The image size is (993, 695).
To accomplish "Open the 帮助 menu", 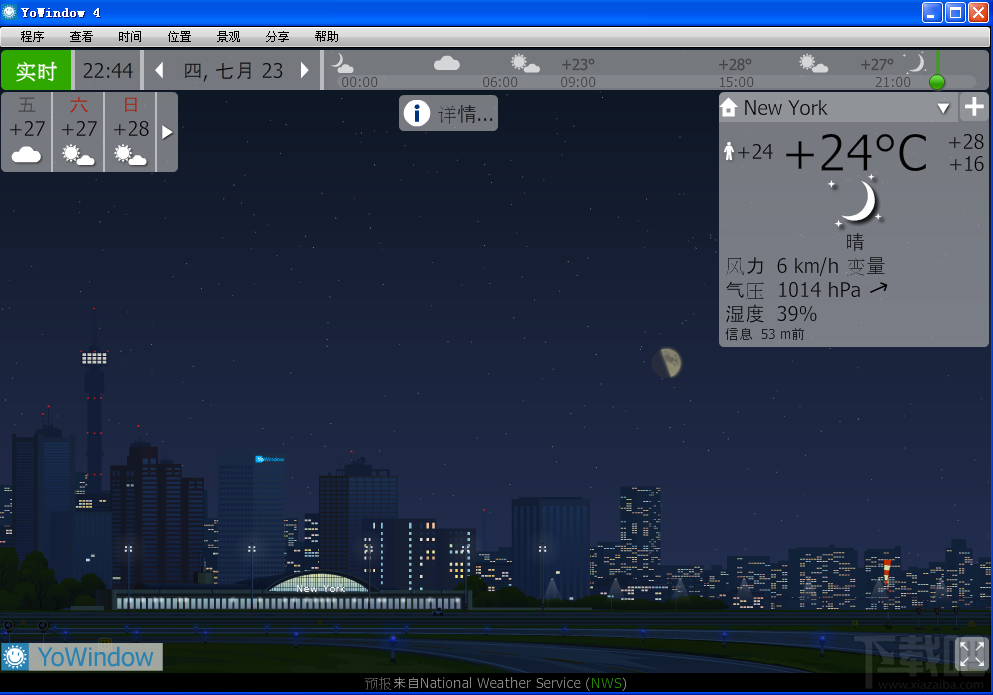I will tap(326, 37).
